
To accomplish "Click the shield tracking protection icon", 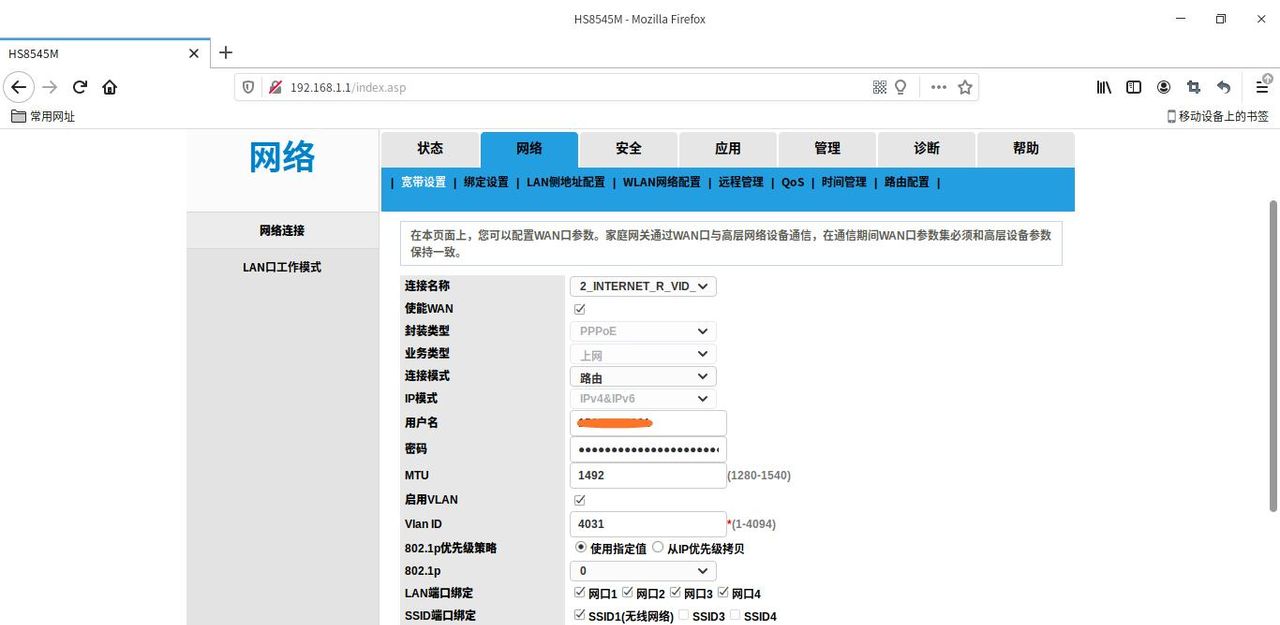I will [x=249, y=87].
